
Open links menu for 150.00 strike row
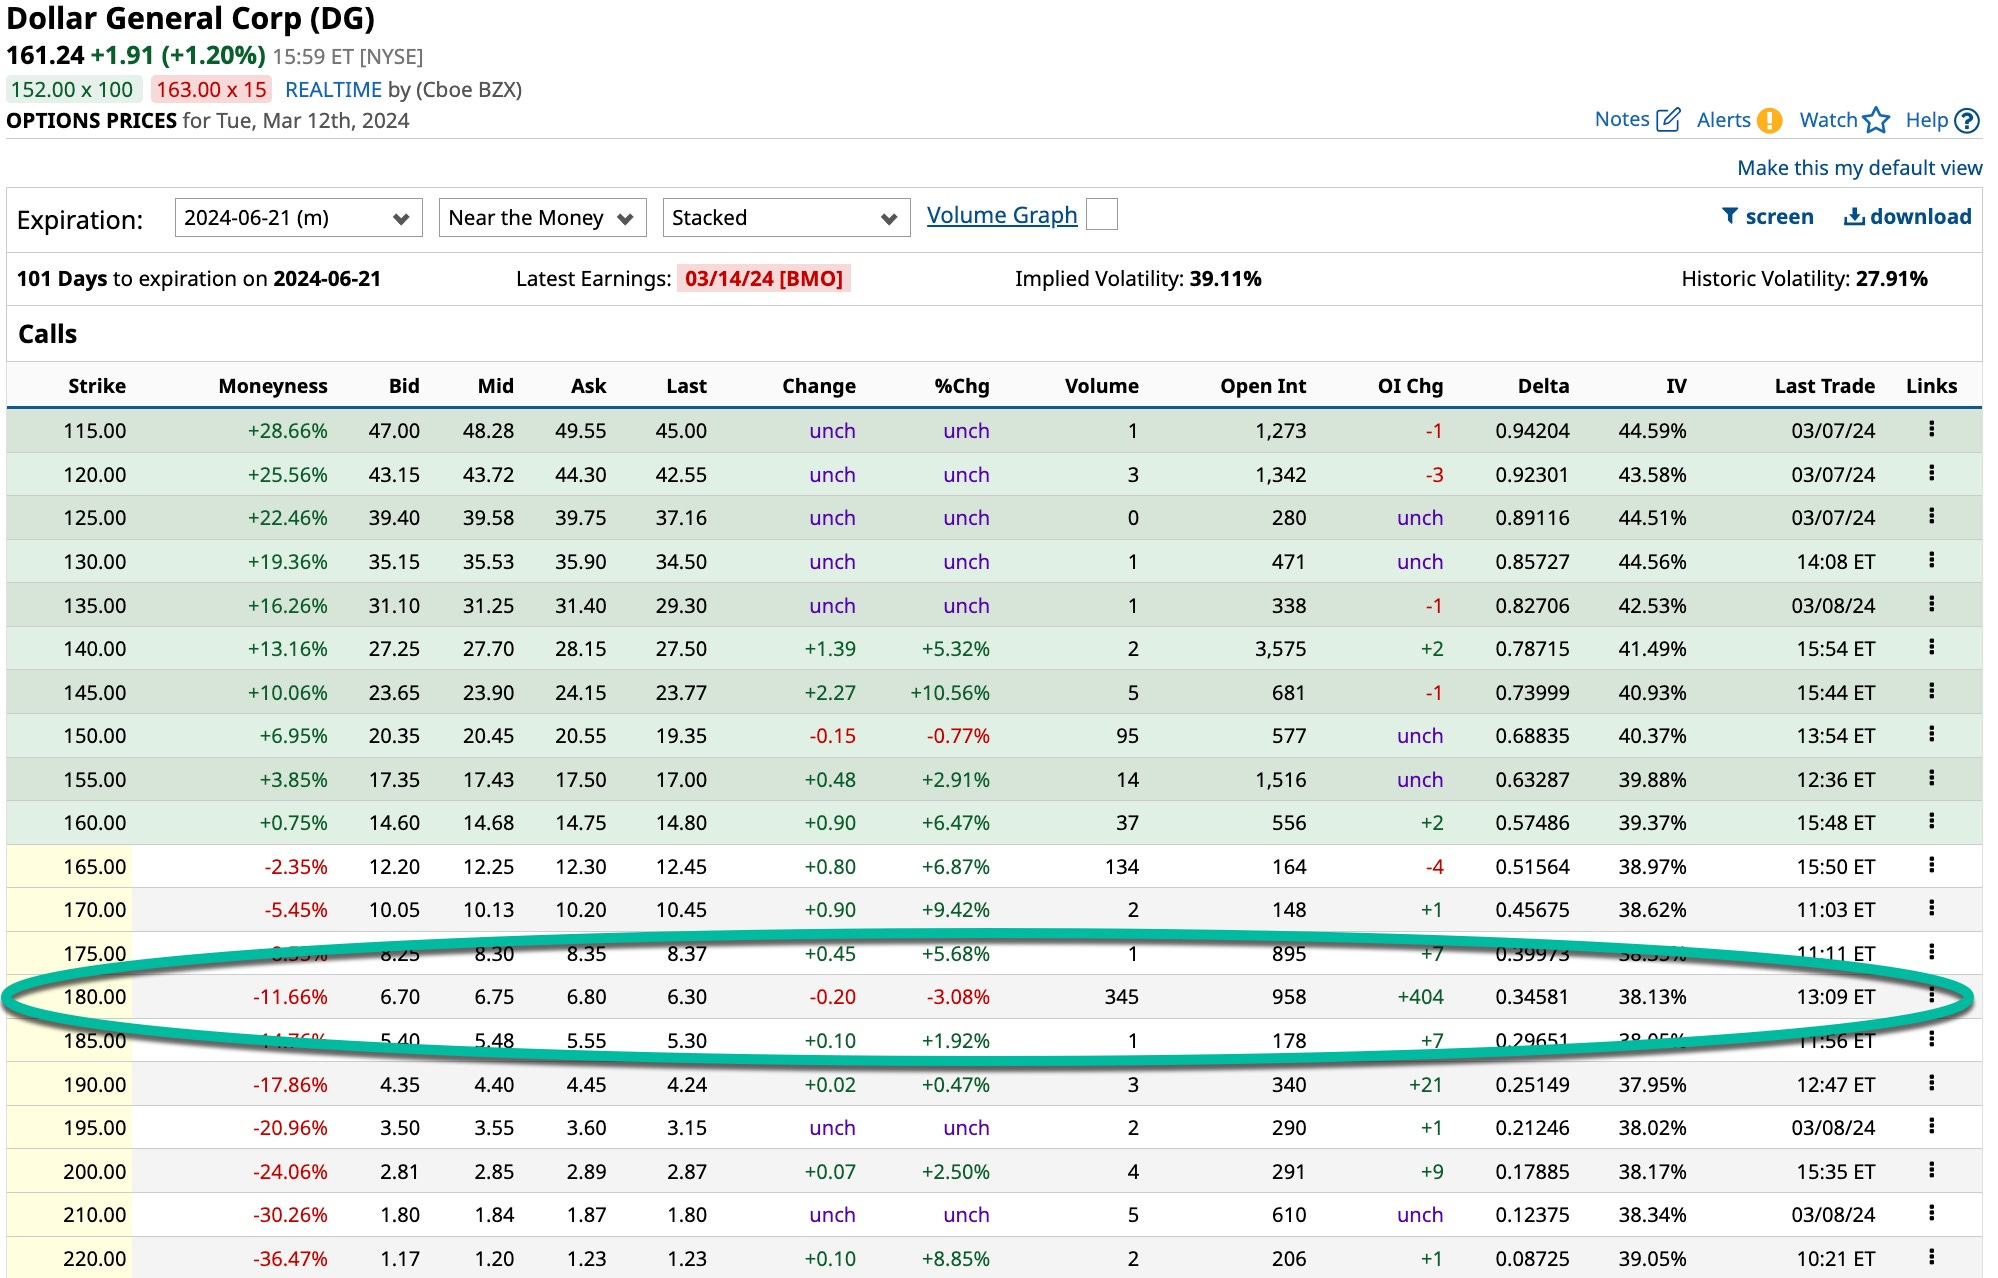point(1931,734)
